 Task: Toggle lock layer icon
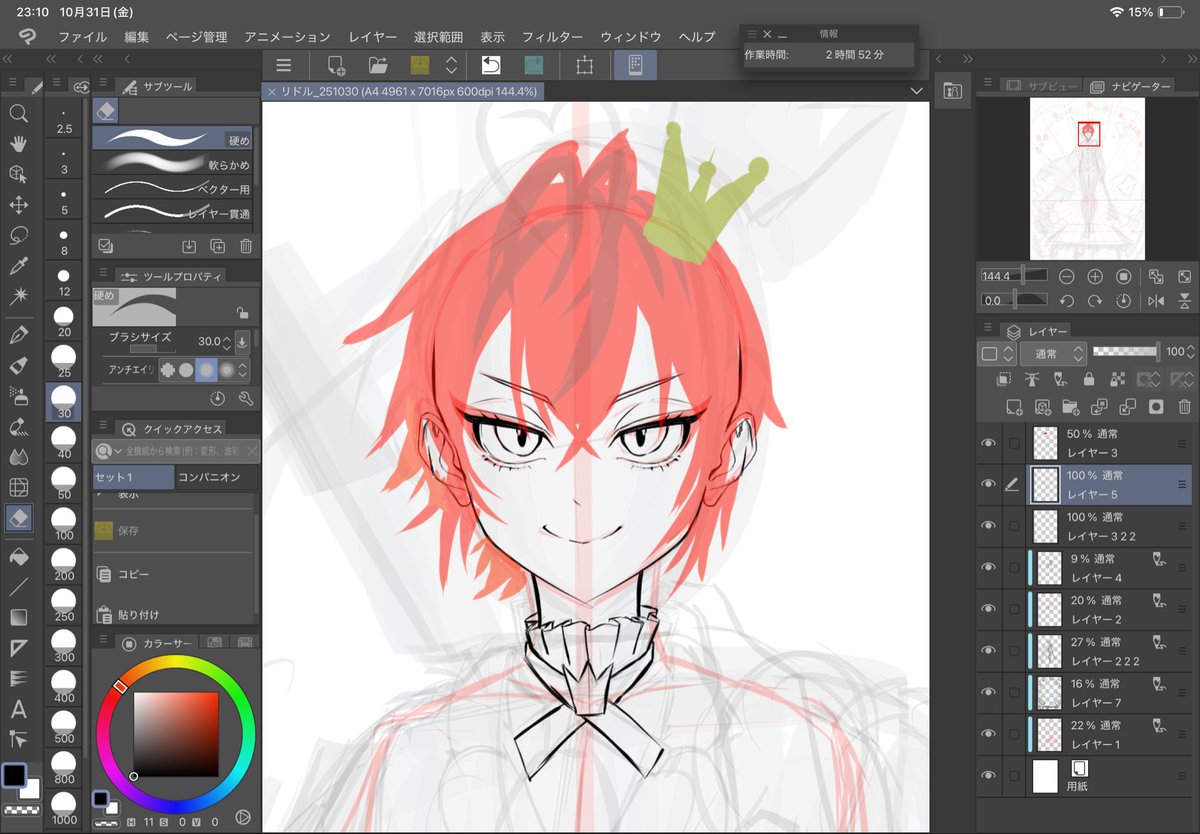[1089, 380]
